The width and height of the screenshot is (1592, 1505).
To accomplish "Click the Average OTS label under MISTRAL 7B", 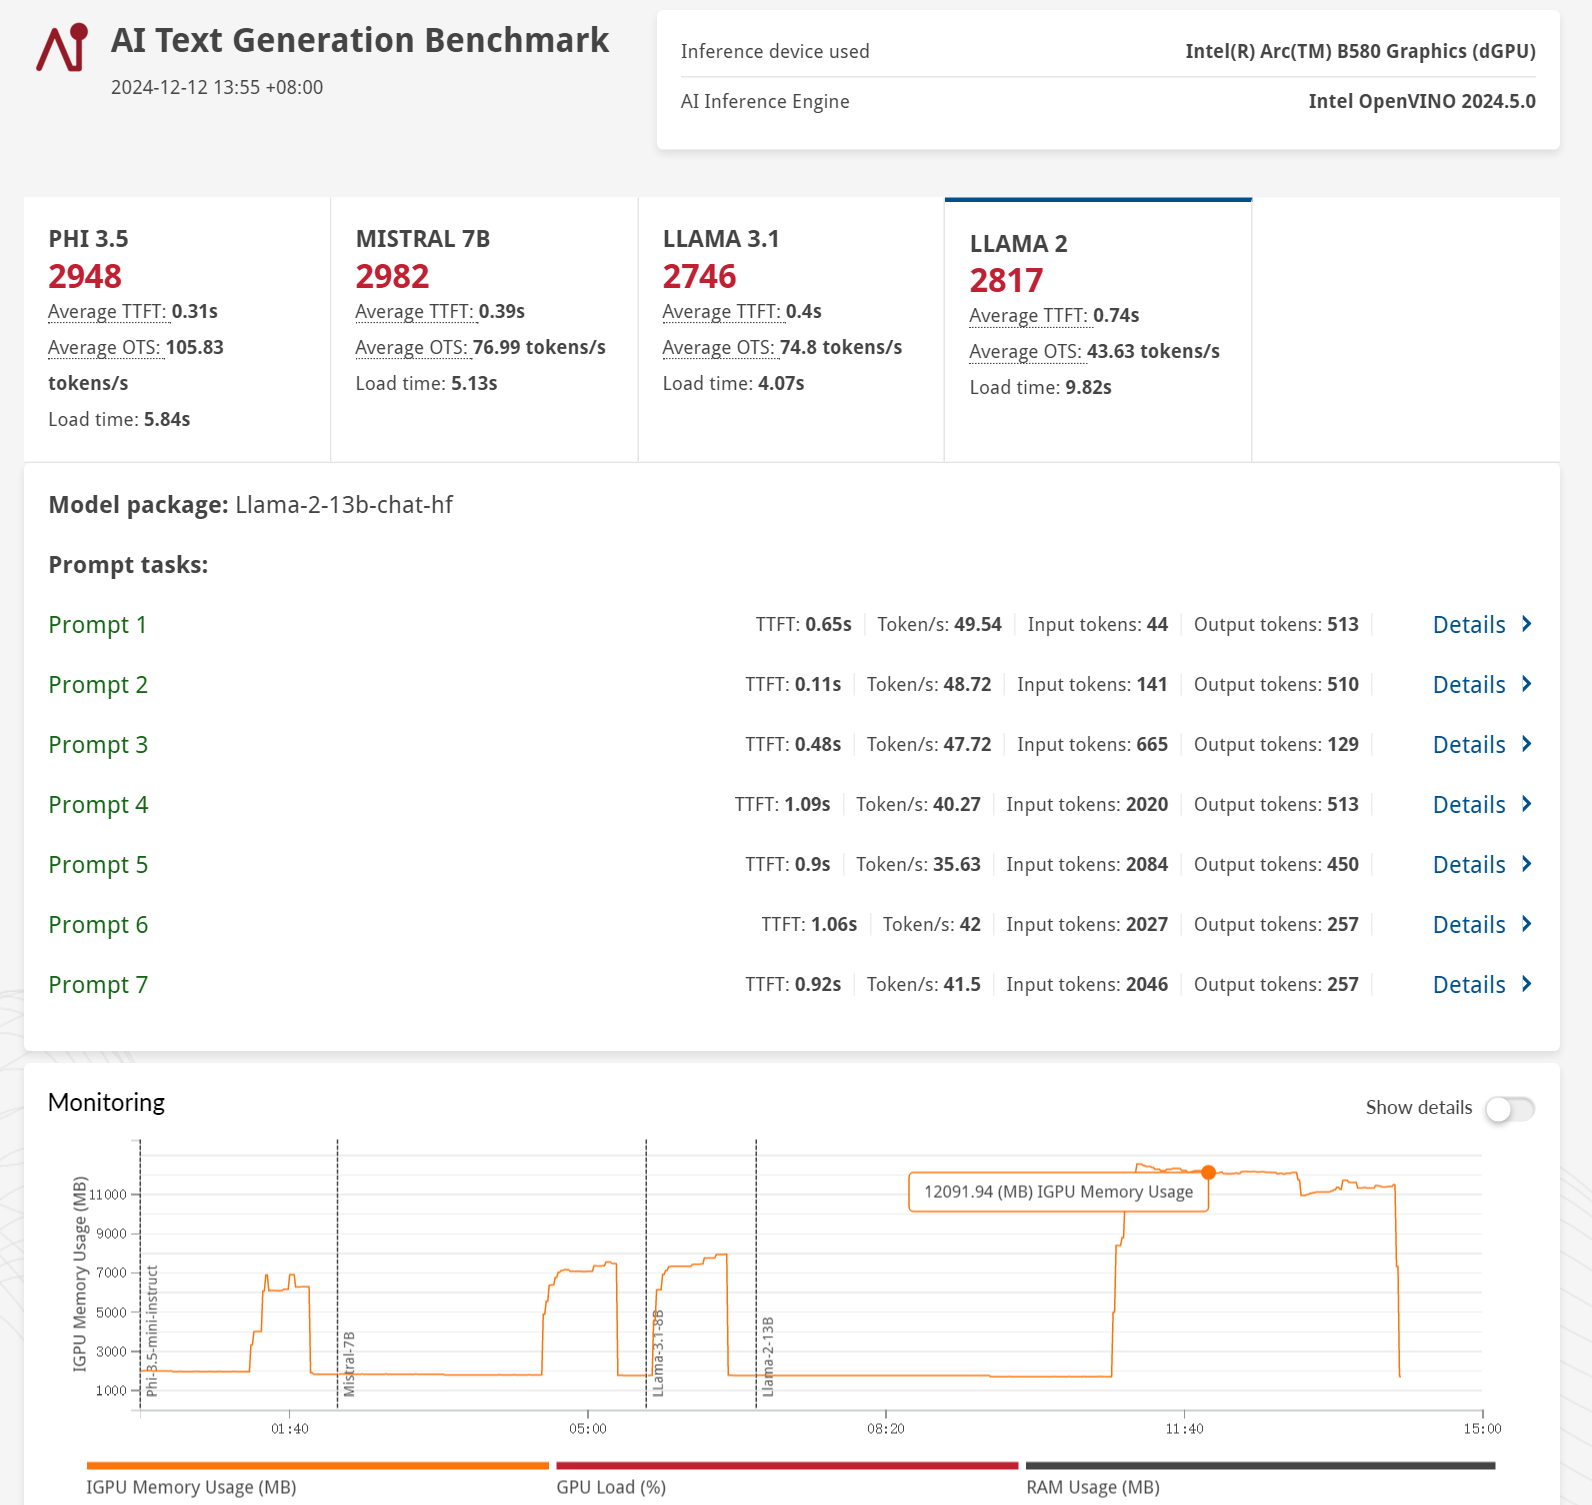I will click(412, 348).
